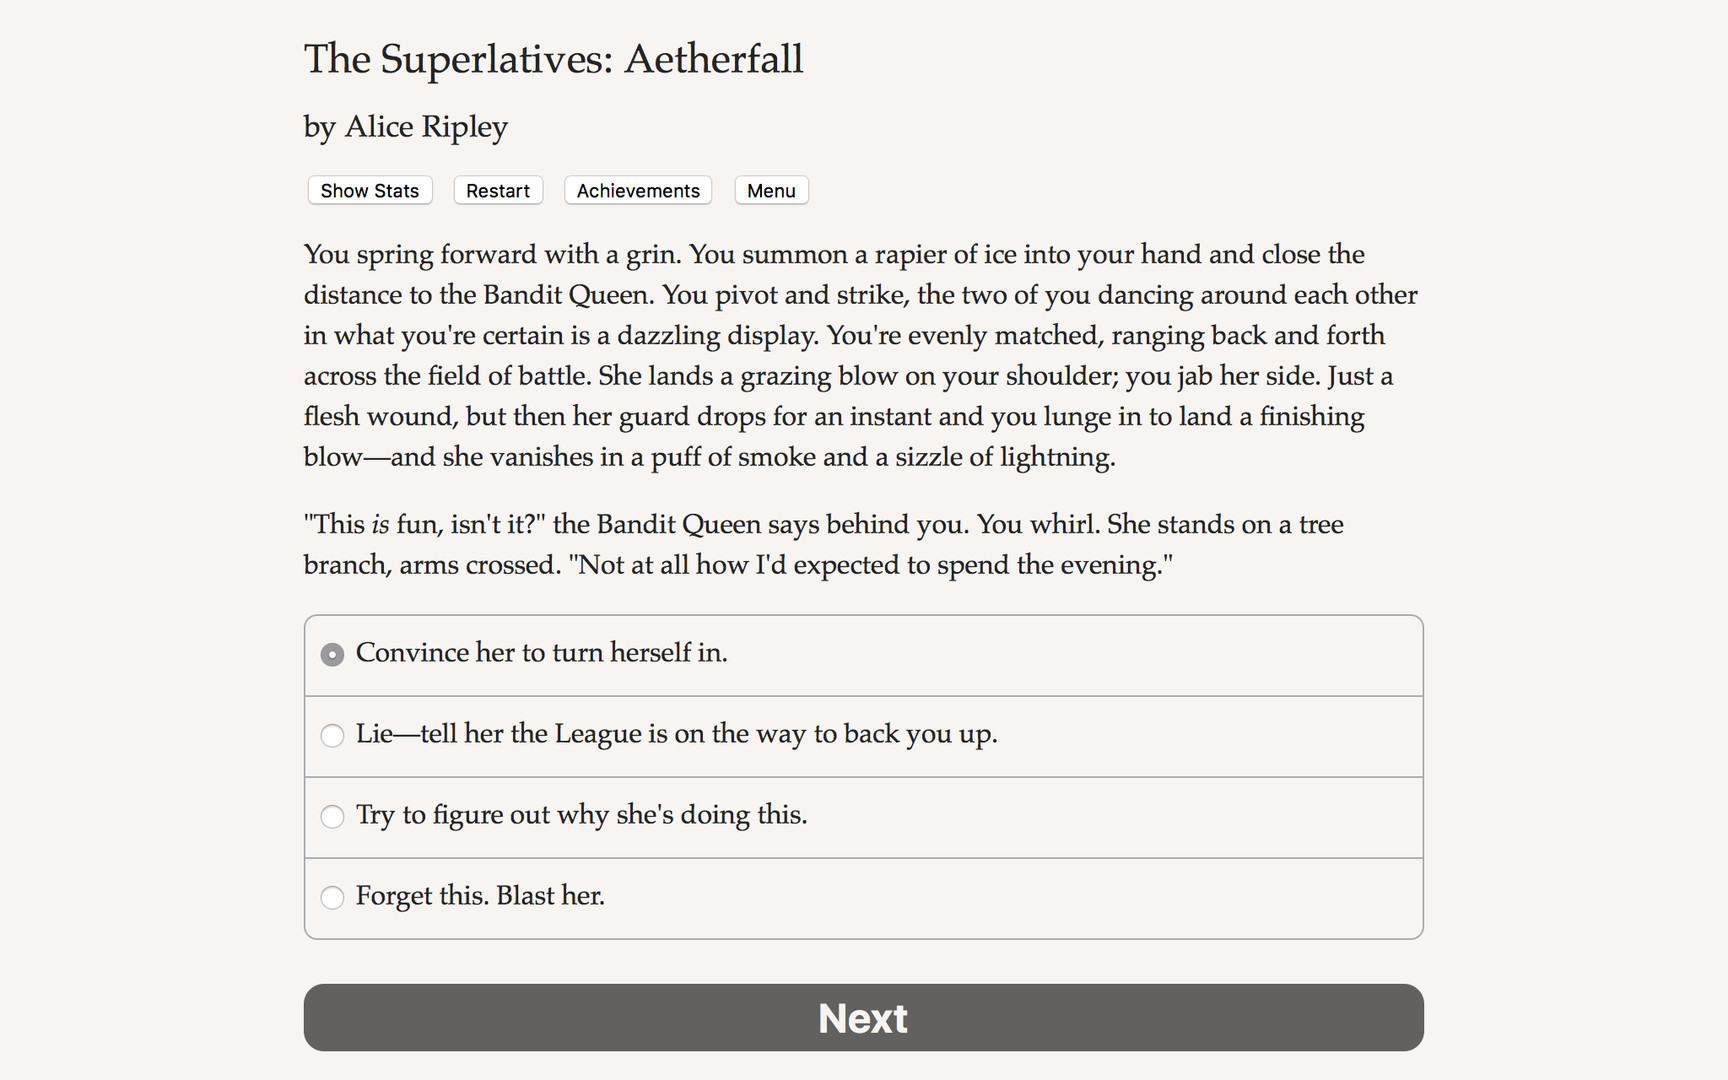Activate the Lie choice radio control
This screenshot has height=1080, width=1728.
point(331,736)
